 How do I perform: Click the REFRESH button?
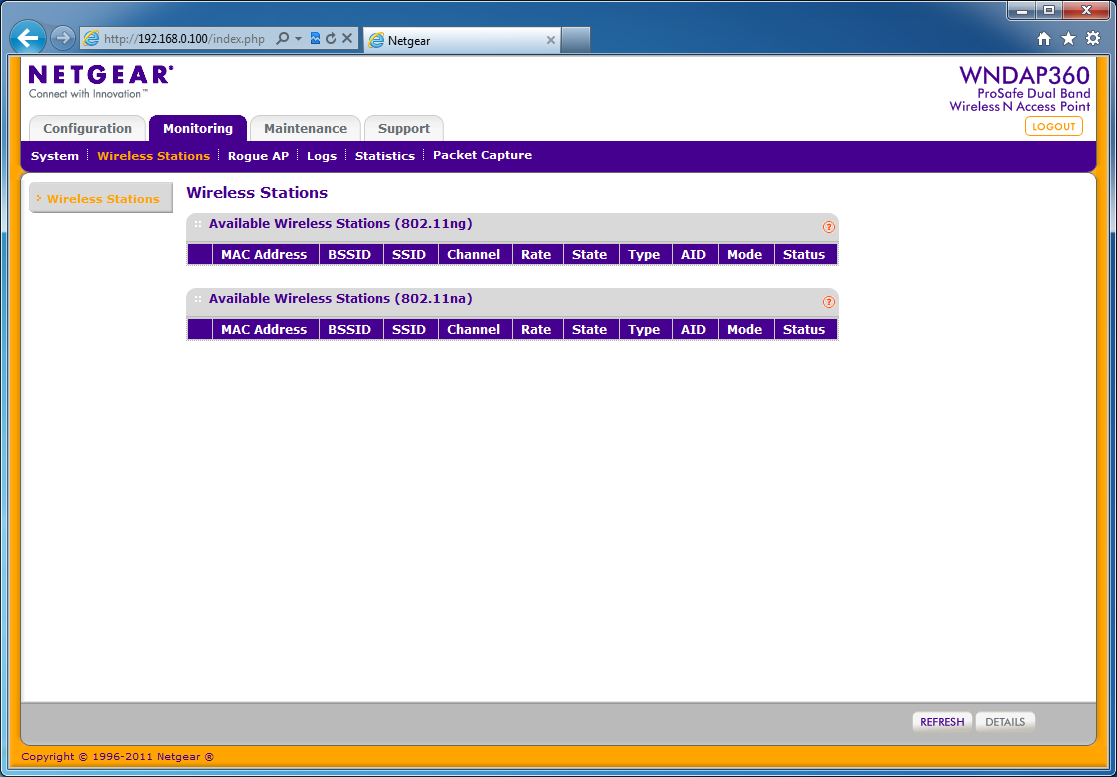[942, 722]
